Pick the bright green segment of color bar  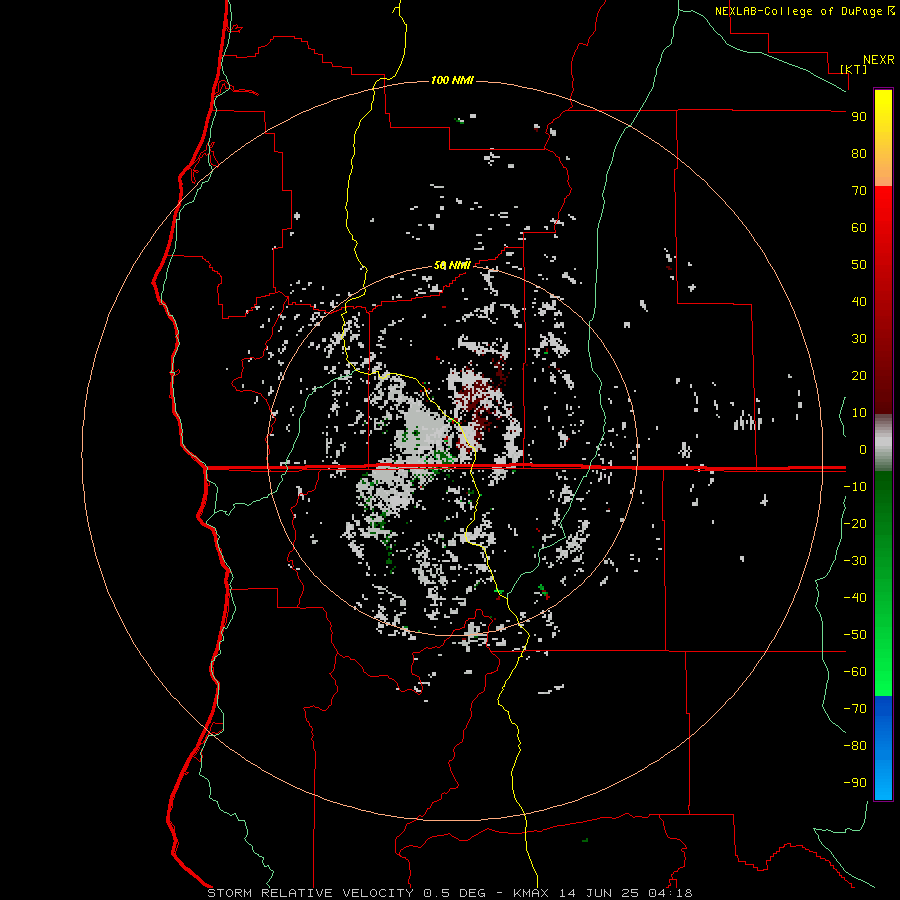pyautogui.click(x=883, y=643)
